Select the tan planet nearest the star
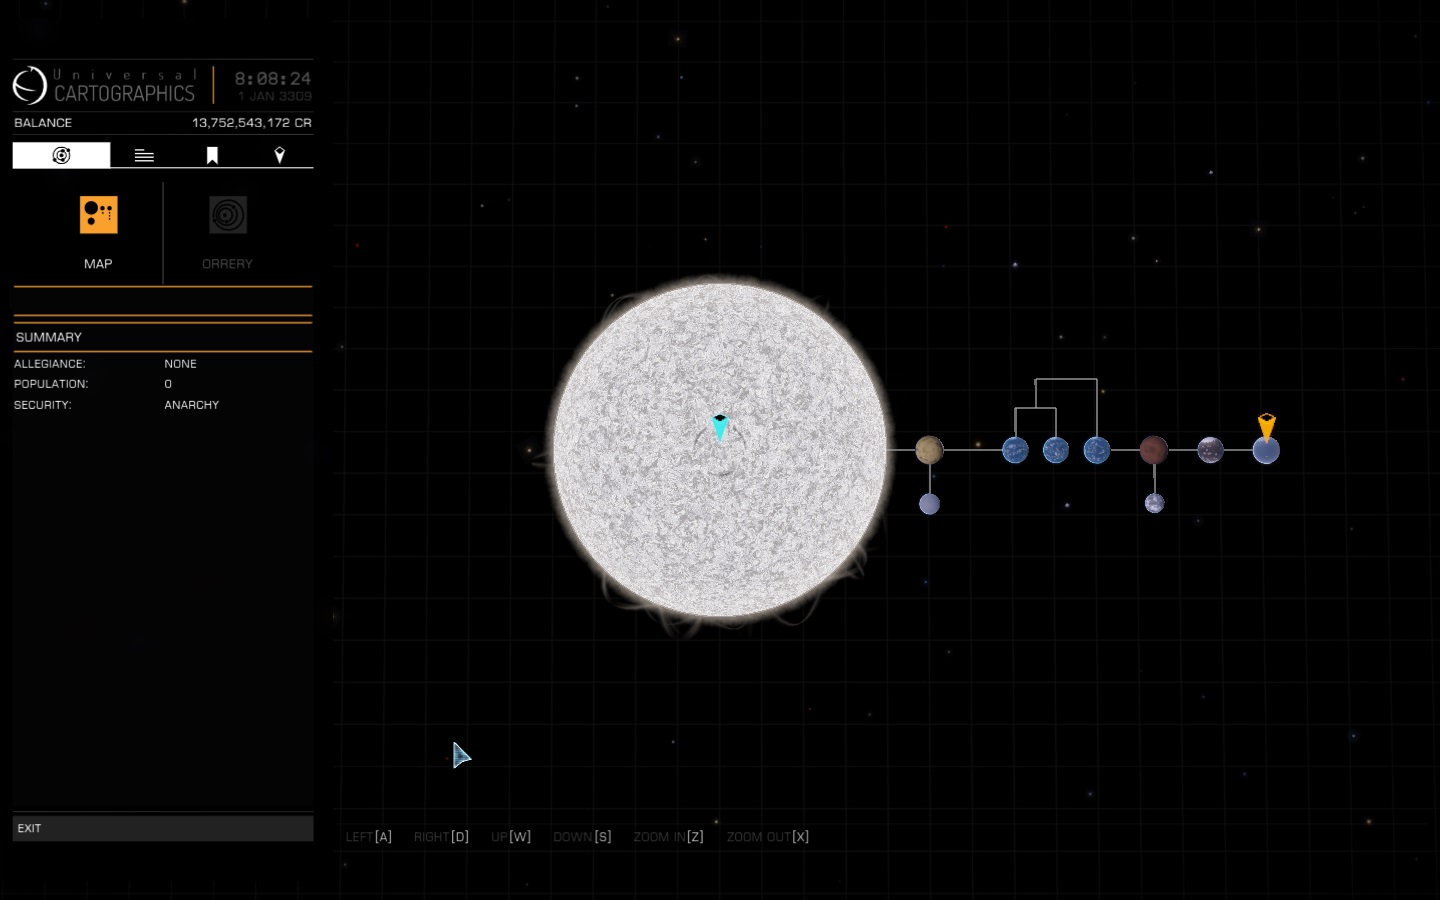This screenshot has height=900, width=1440. pyautogui.click(x=929, y=450)
